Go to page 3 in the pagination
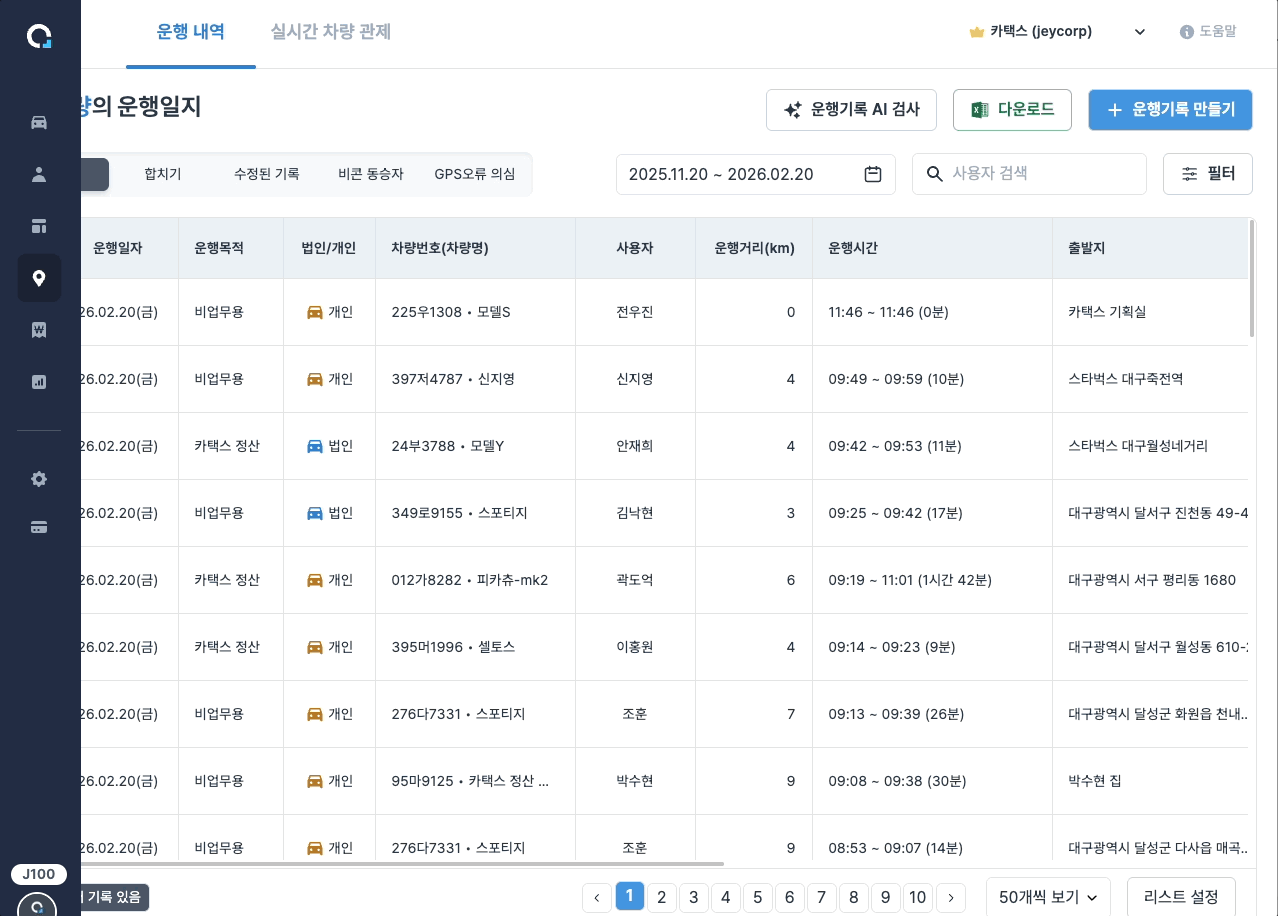Viewport: 1278px width, 916px height. click(694, 897)
